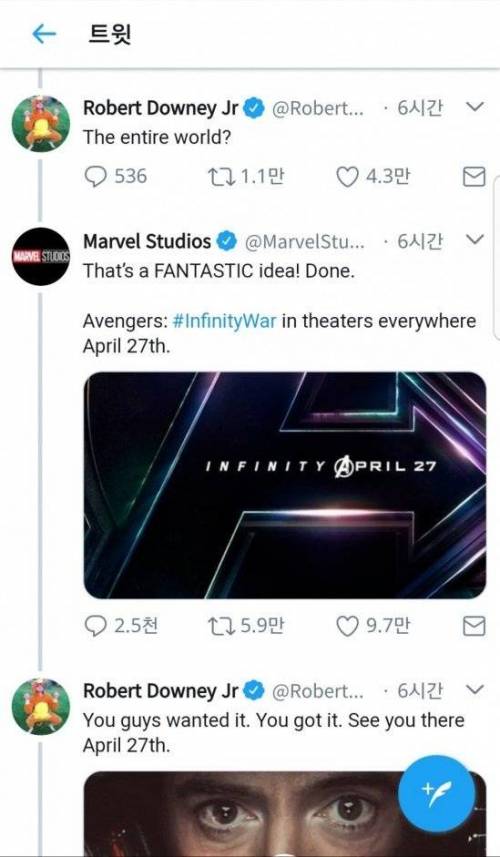Open the Marvel Studios account name
The height and width of the screenshot is (857, 500).
click(147, 241)
